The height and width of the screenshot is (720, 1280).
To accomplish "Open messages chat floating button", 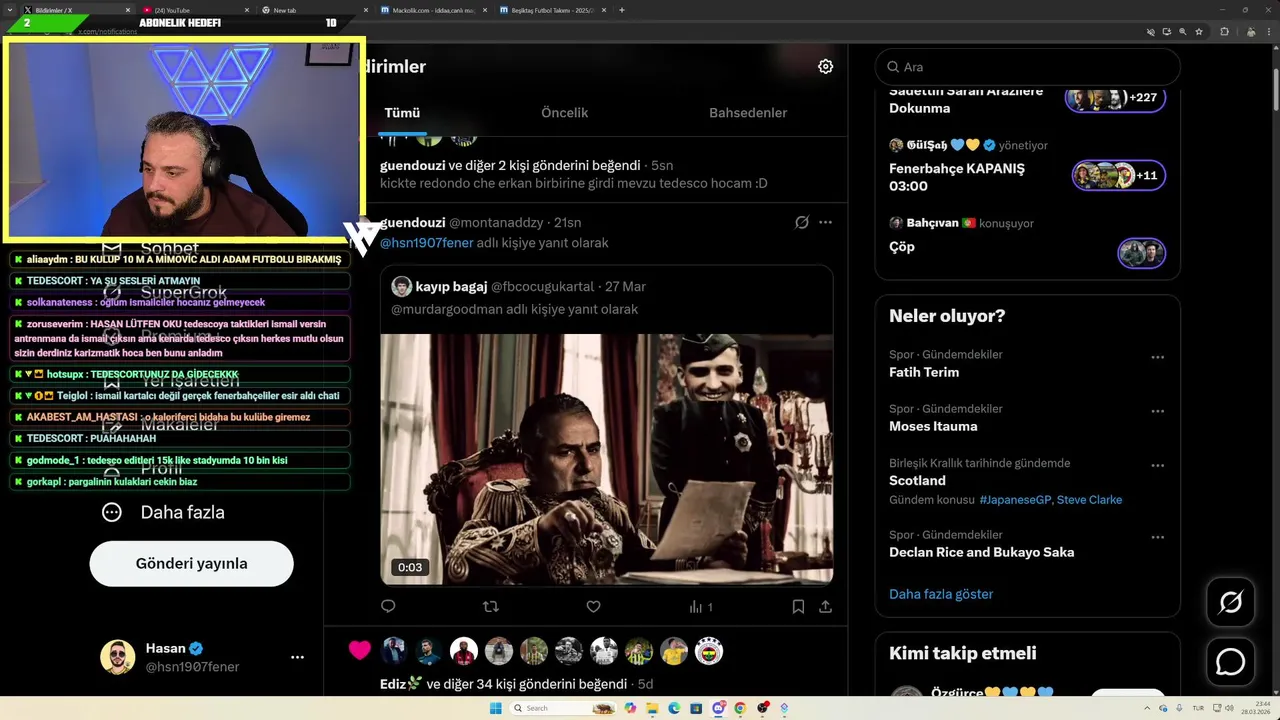I will click(1230, 662).
